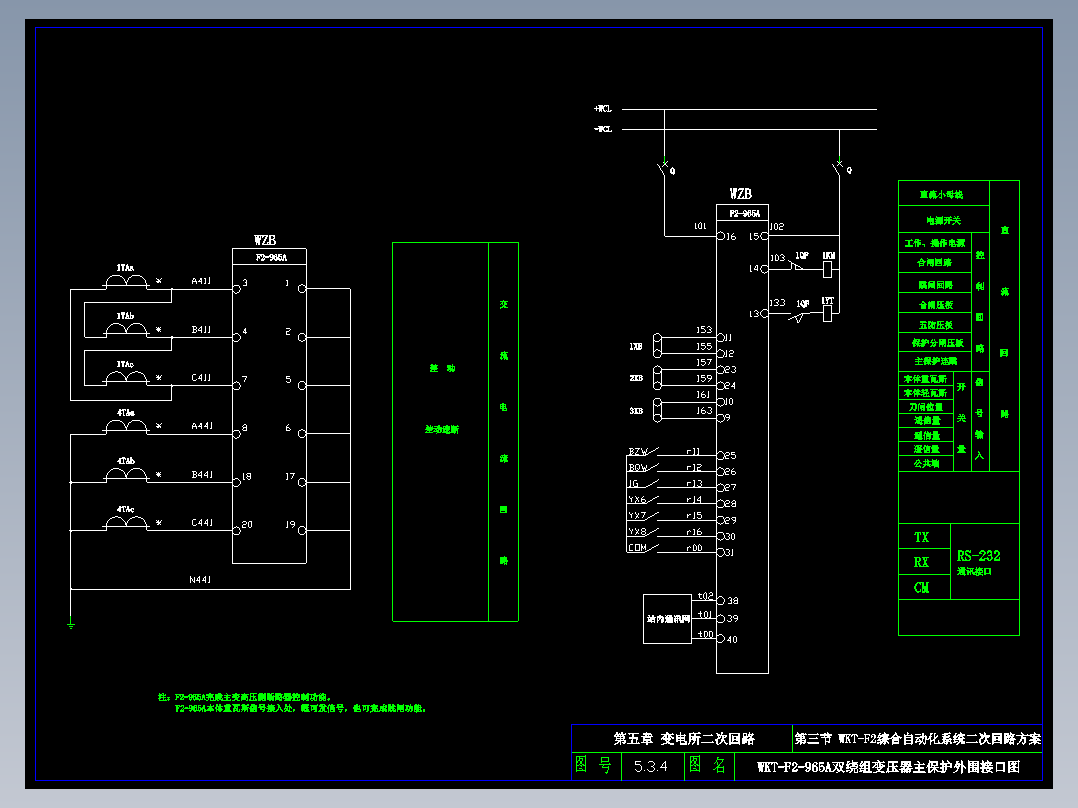Click the C411 wire label
This screenshot has width=1078, height=808.
pos(201,378)
